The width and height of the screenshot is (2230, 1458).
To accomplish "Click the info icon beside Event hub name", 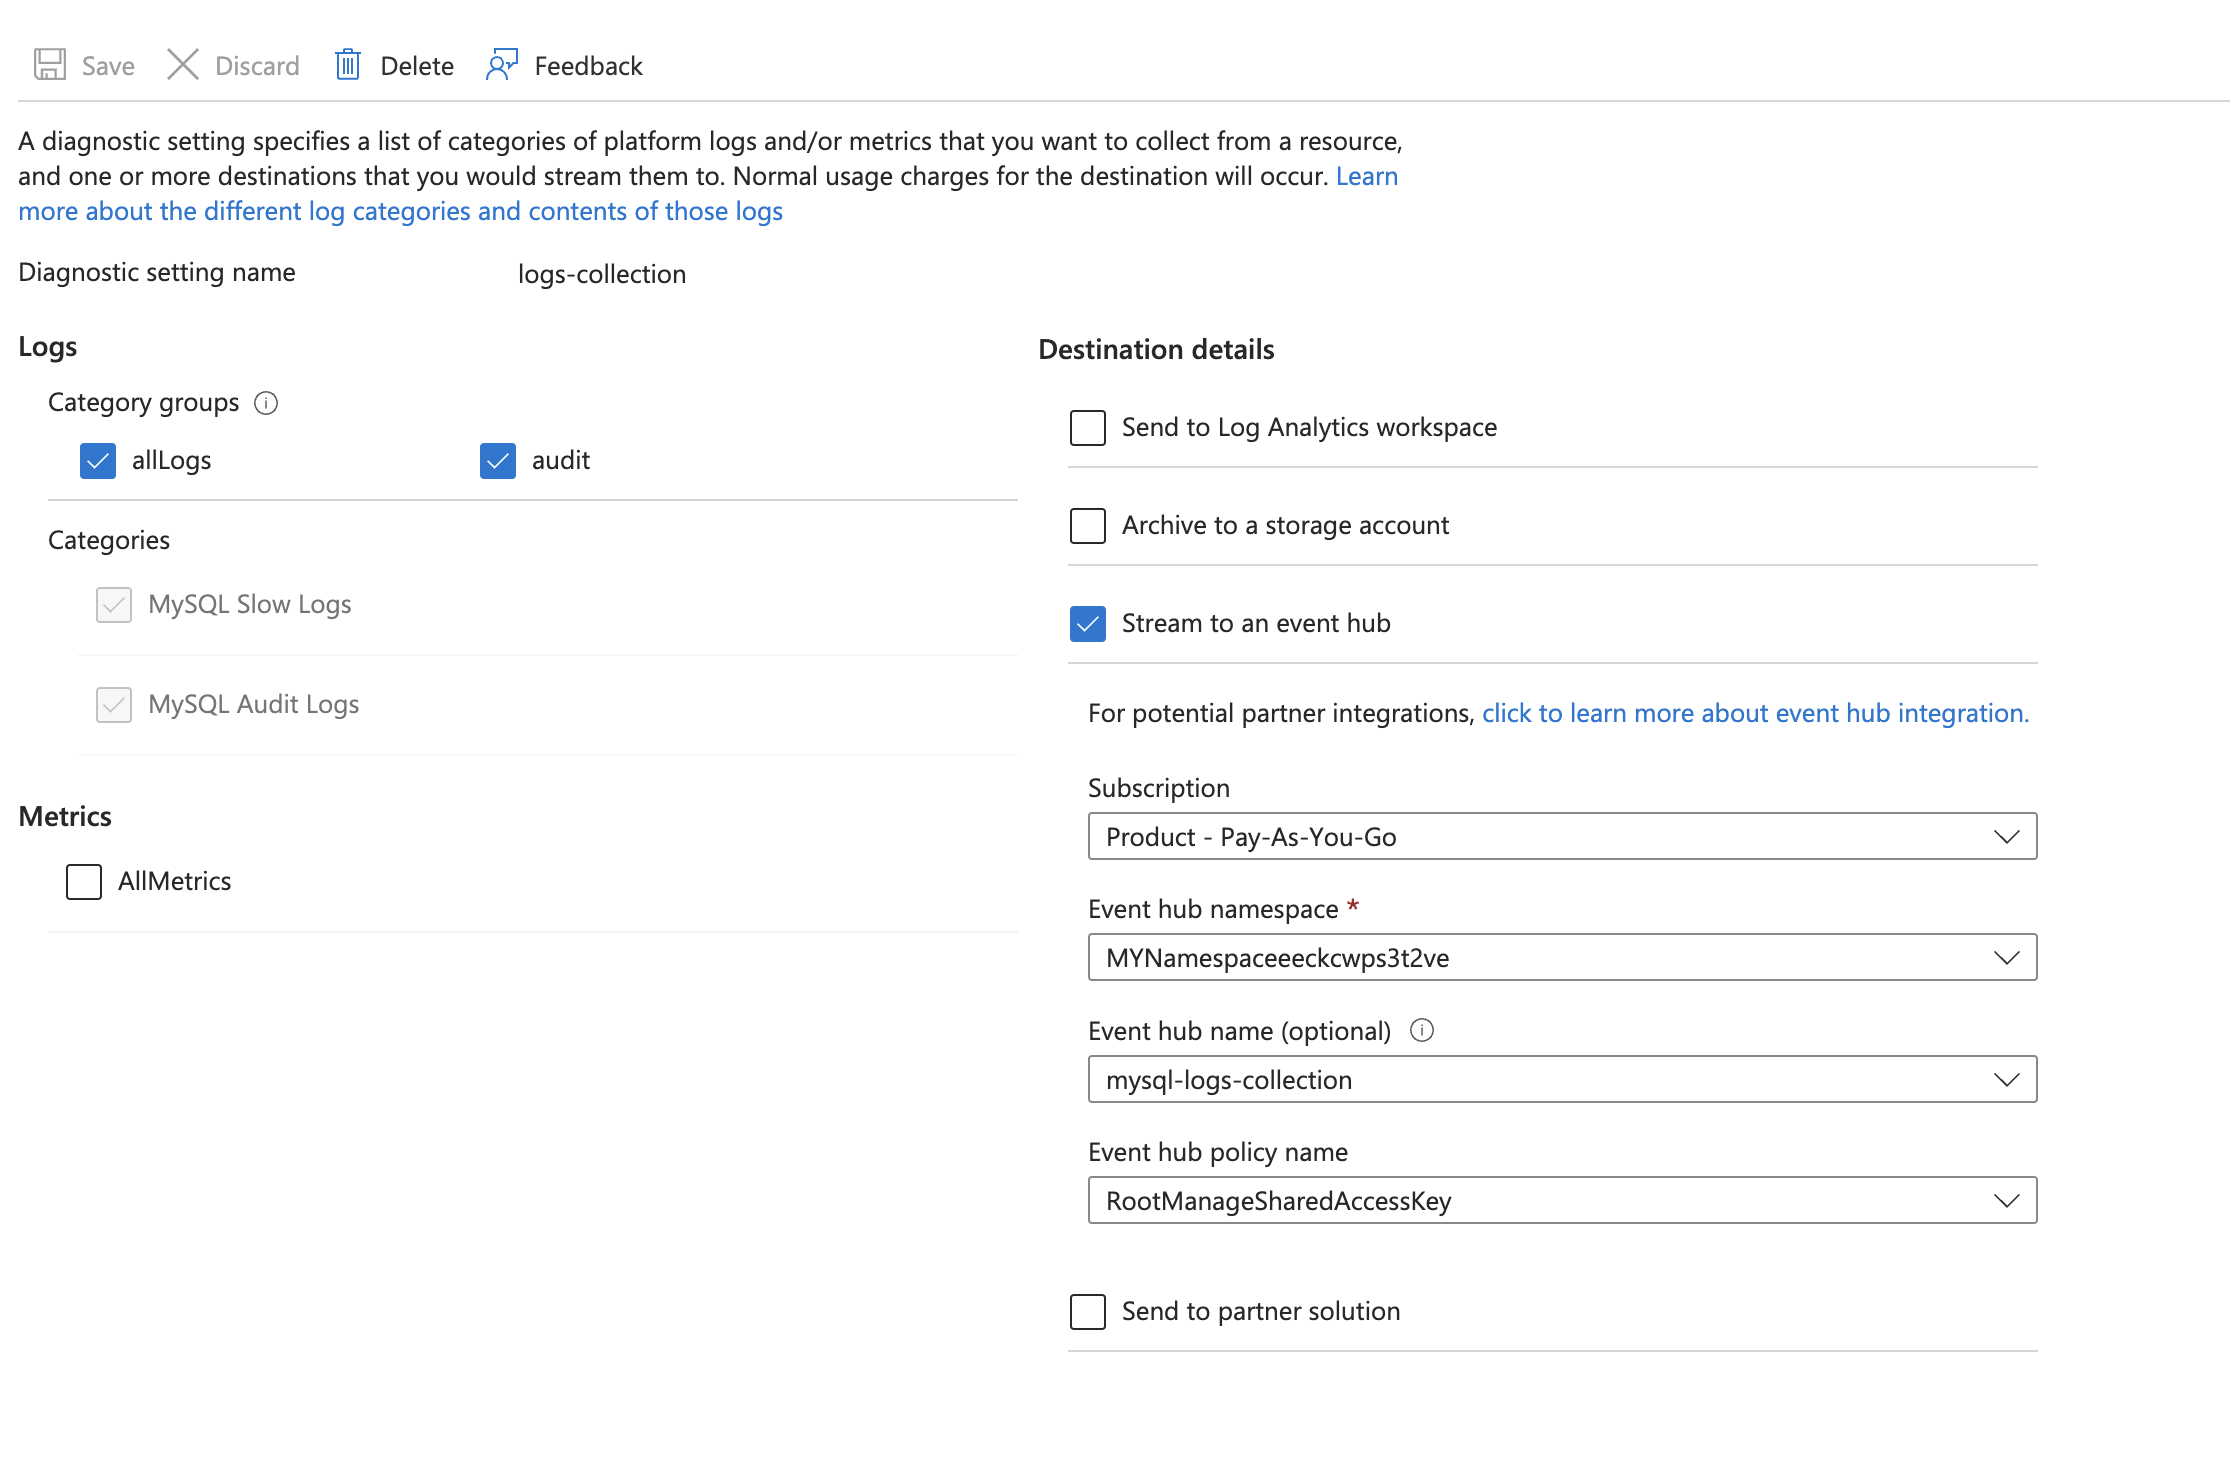I will pyautogui.click(x=1422, y=1030).
